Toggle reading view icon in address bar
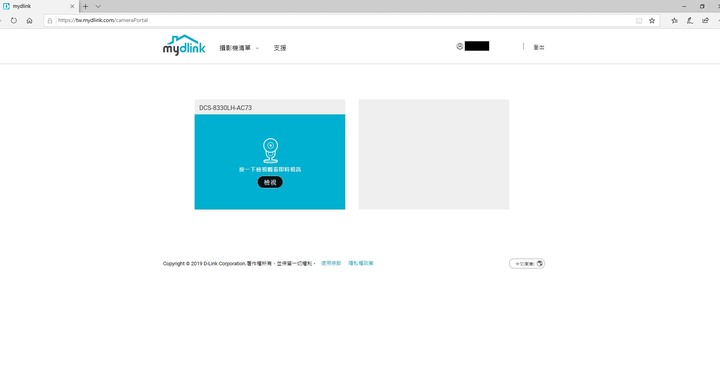The image size is (720, 384). [639, 21]
